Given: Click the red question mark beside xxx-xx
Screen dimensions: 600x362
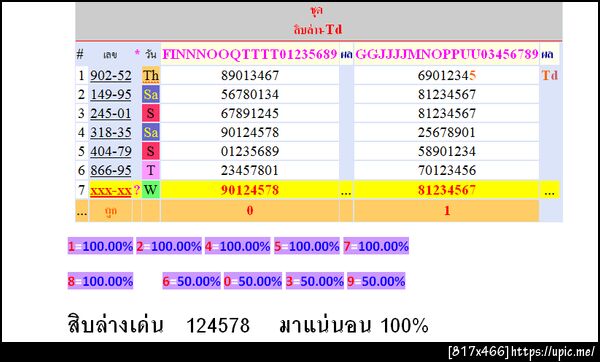Looking at the screenshot, I should point(137,190).
